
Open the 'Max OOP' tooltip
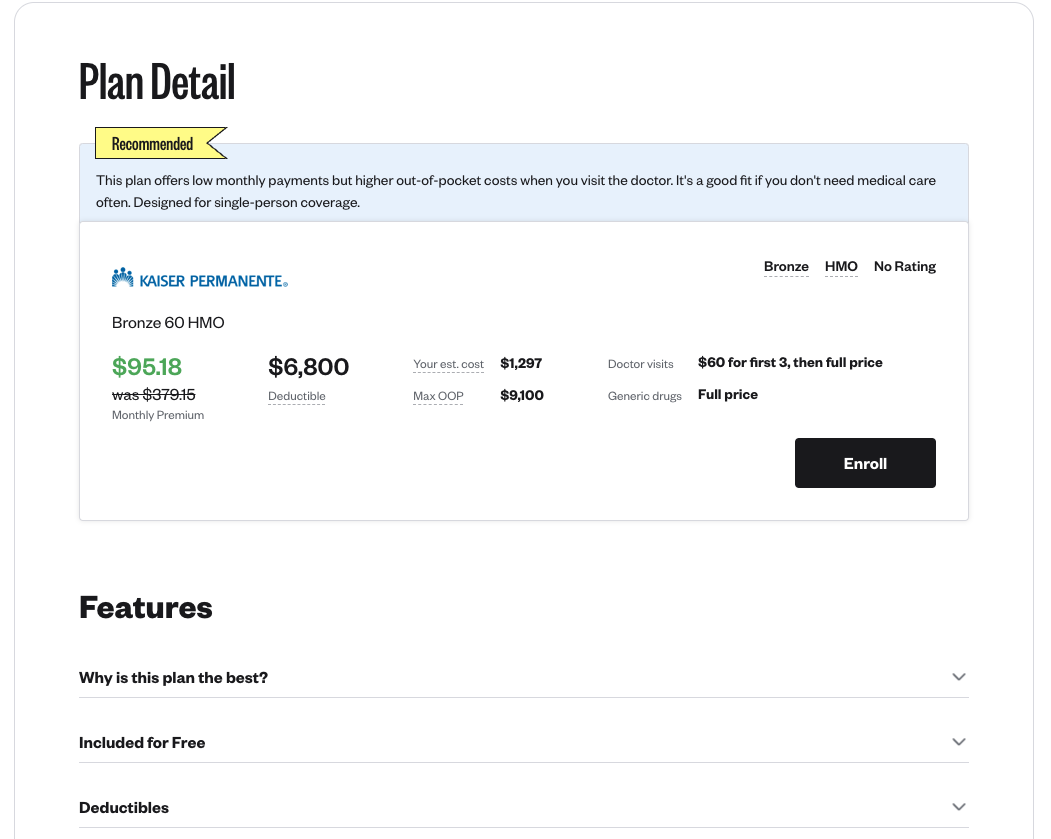pos(438,396)
